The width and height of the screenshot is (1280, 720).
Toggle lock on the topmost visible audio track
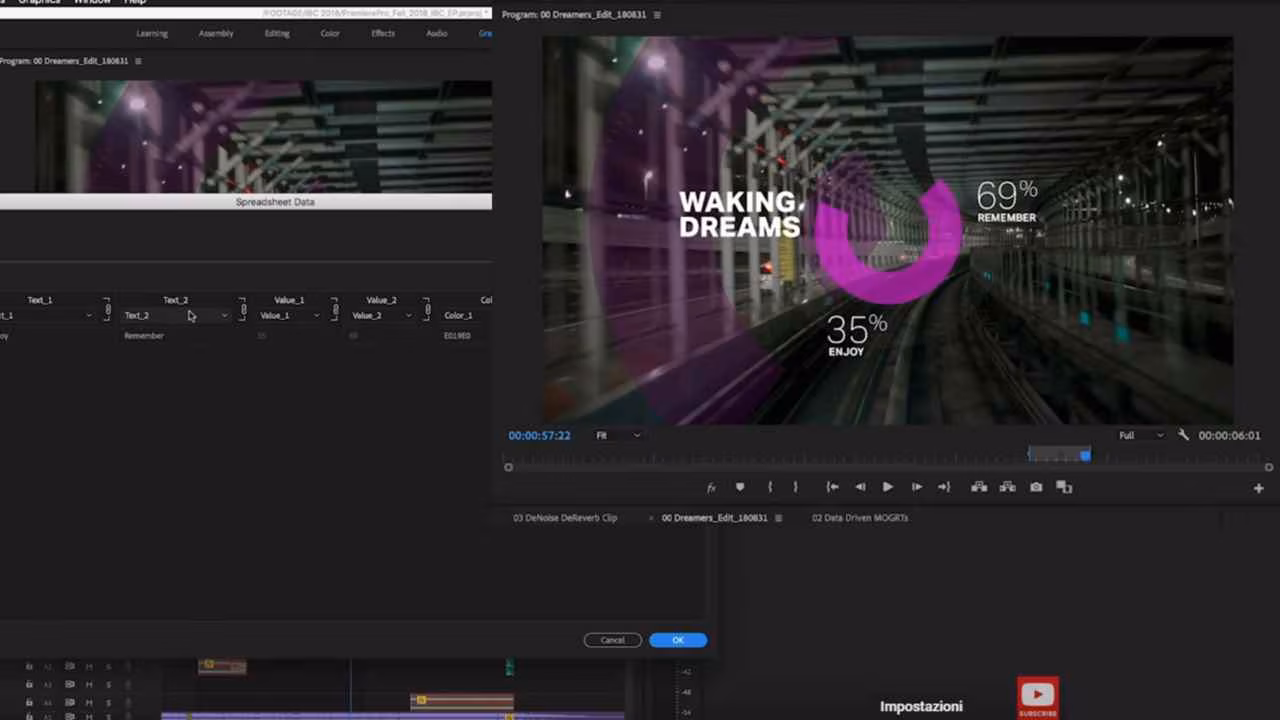click(x=29, y=667)
